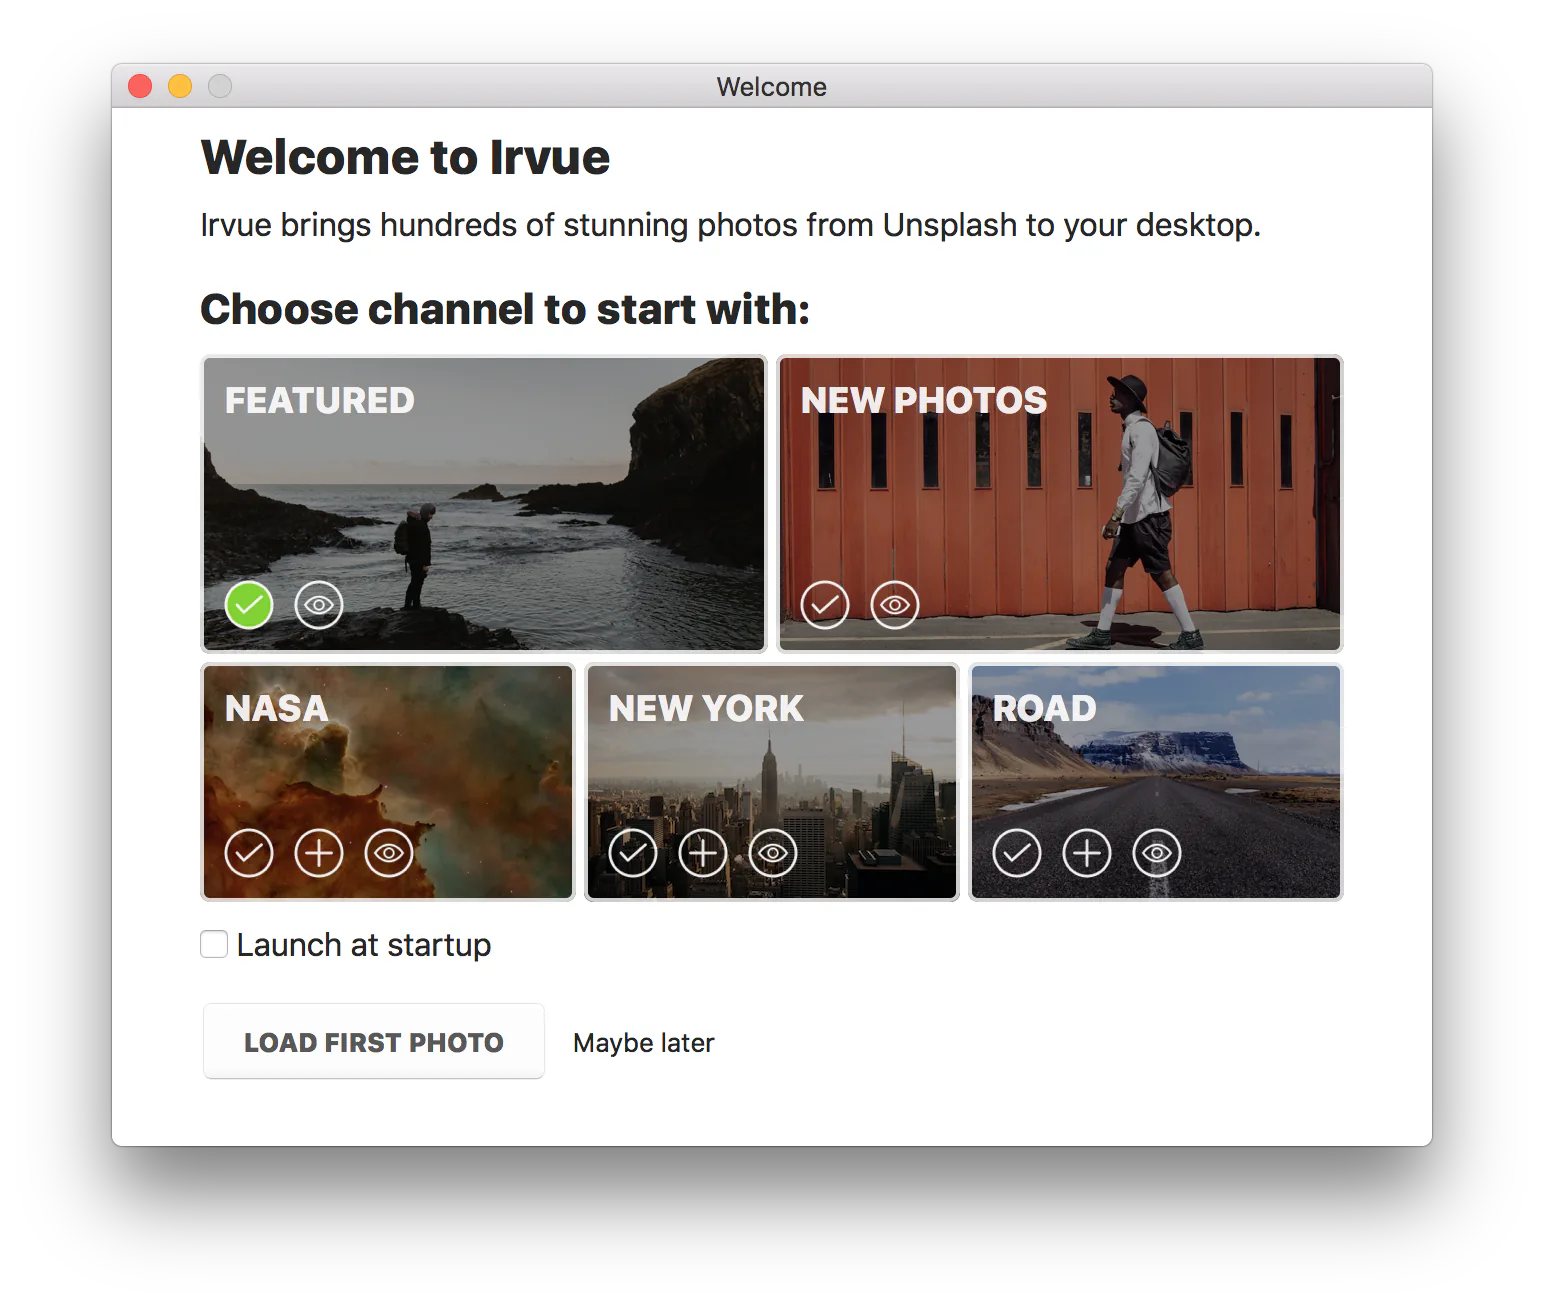Viewport: 1544px width, 1306px height.
Task: Open the New Photos channel thumbnail
Action: 1060,504
